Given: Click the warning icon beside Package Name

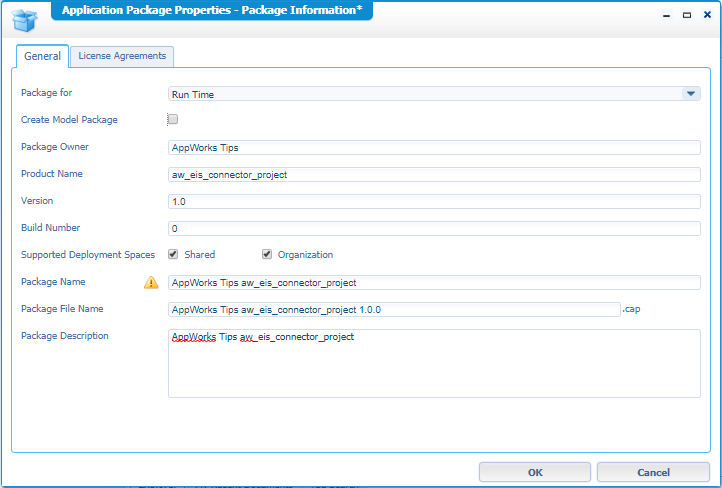Looking at the screenshot, I should click(151, 283).
